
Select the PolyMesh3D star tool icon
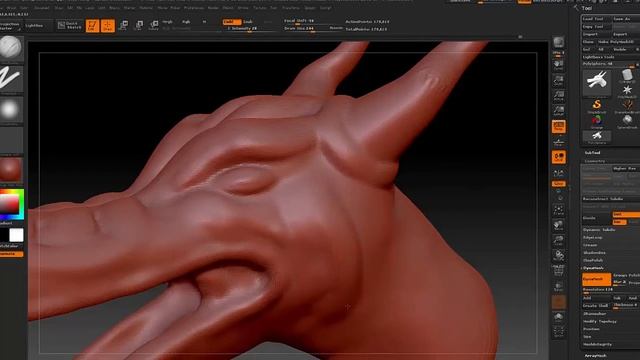coord(627,91)
